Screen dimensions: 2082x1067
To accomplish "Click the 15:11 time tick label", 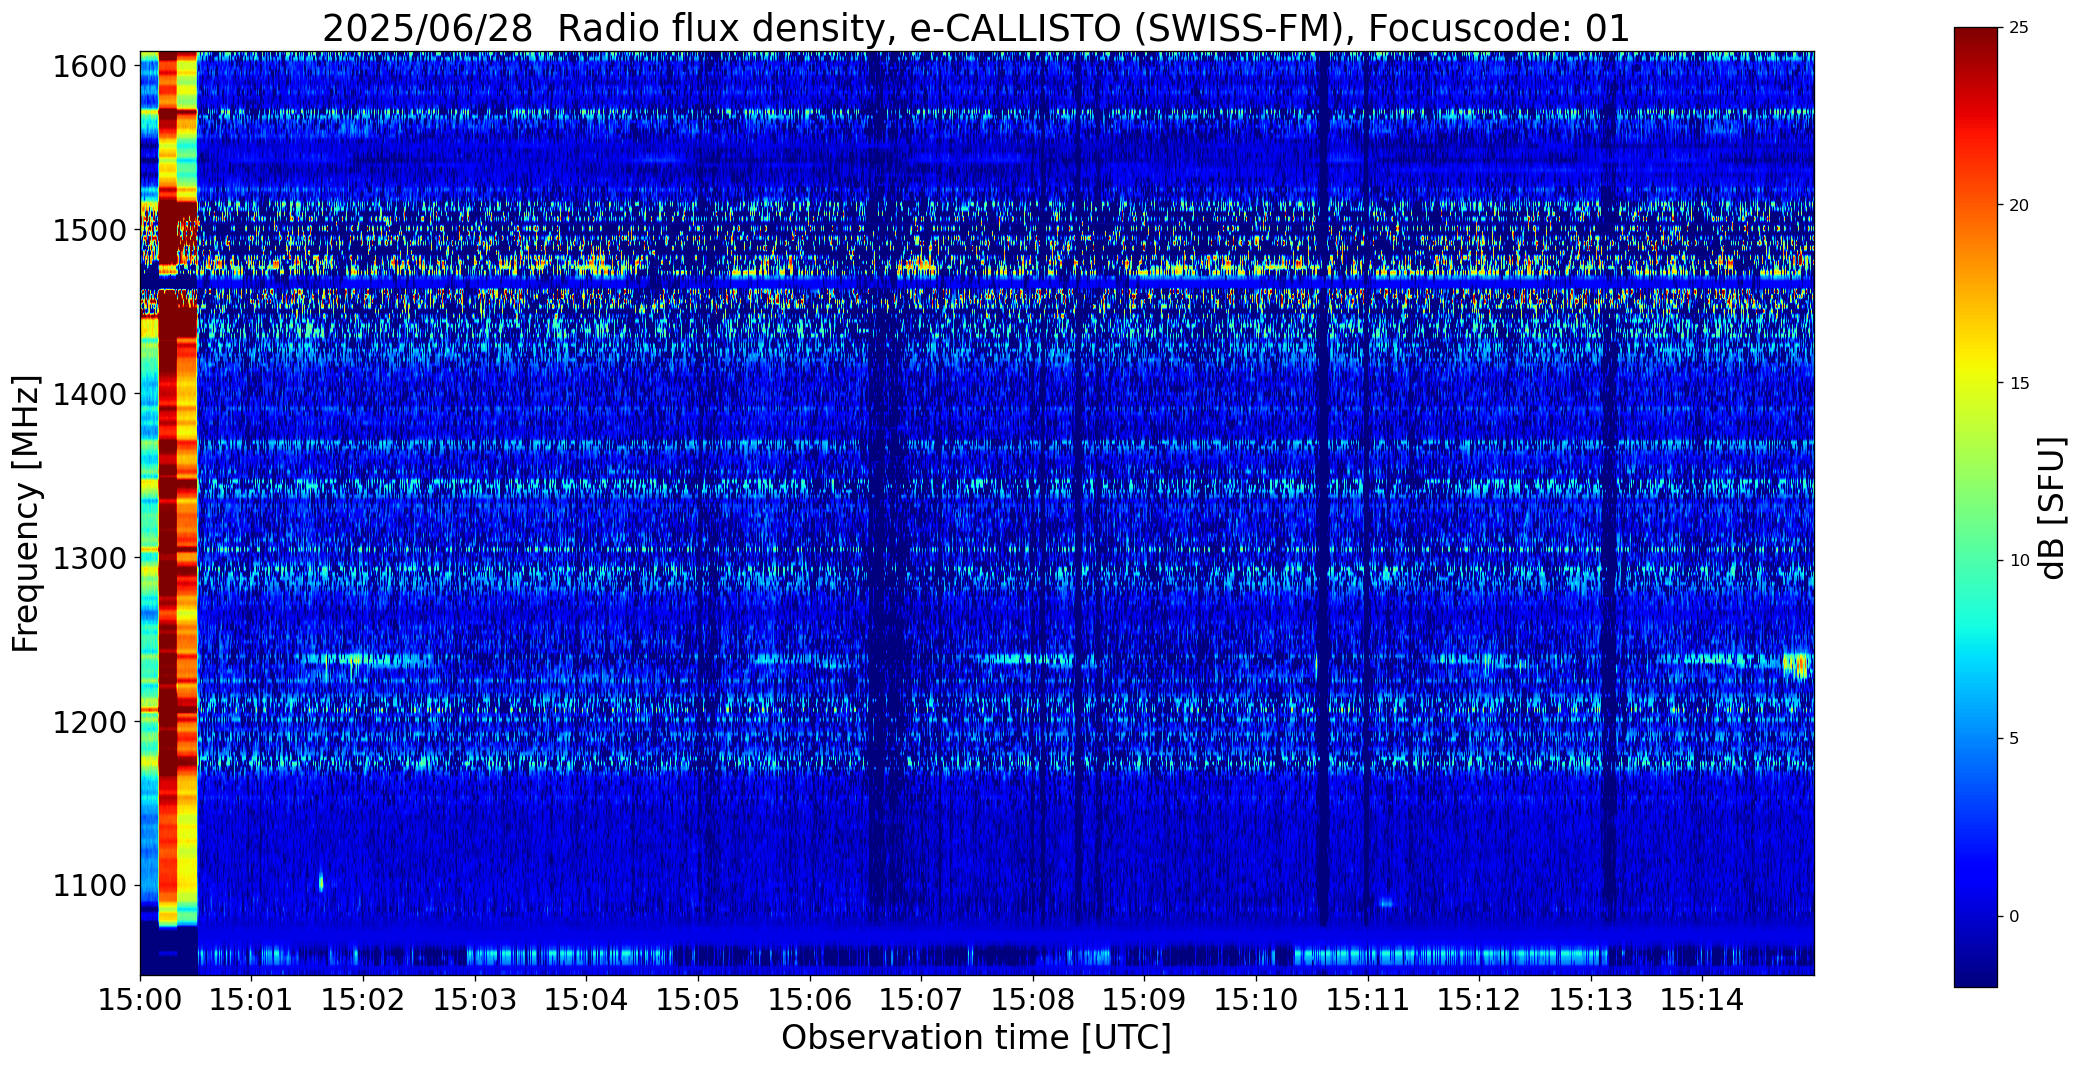I will [x=1368, y=999].
